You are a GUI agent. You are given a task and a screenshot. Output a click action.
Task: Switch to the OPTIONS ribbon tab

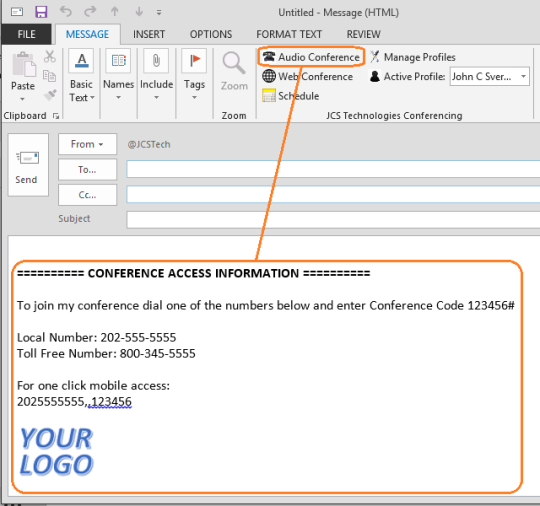coord(211,34)
